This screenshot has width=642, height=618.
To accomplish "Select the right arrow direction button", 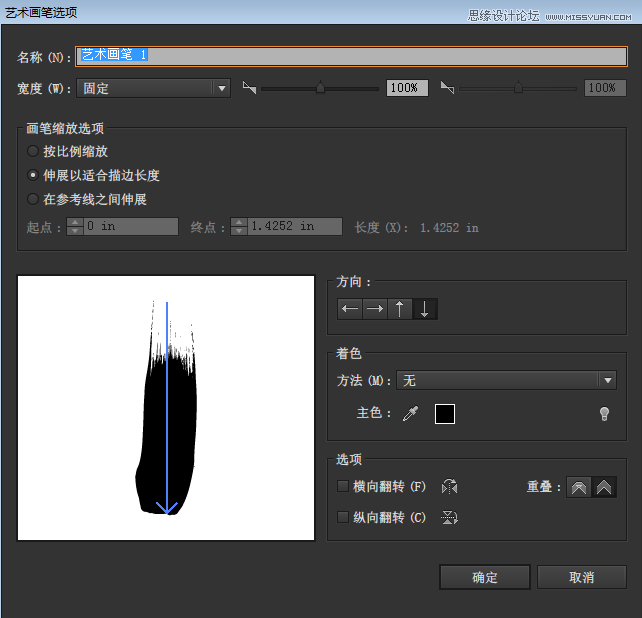I will tap(375, 309).
